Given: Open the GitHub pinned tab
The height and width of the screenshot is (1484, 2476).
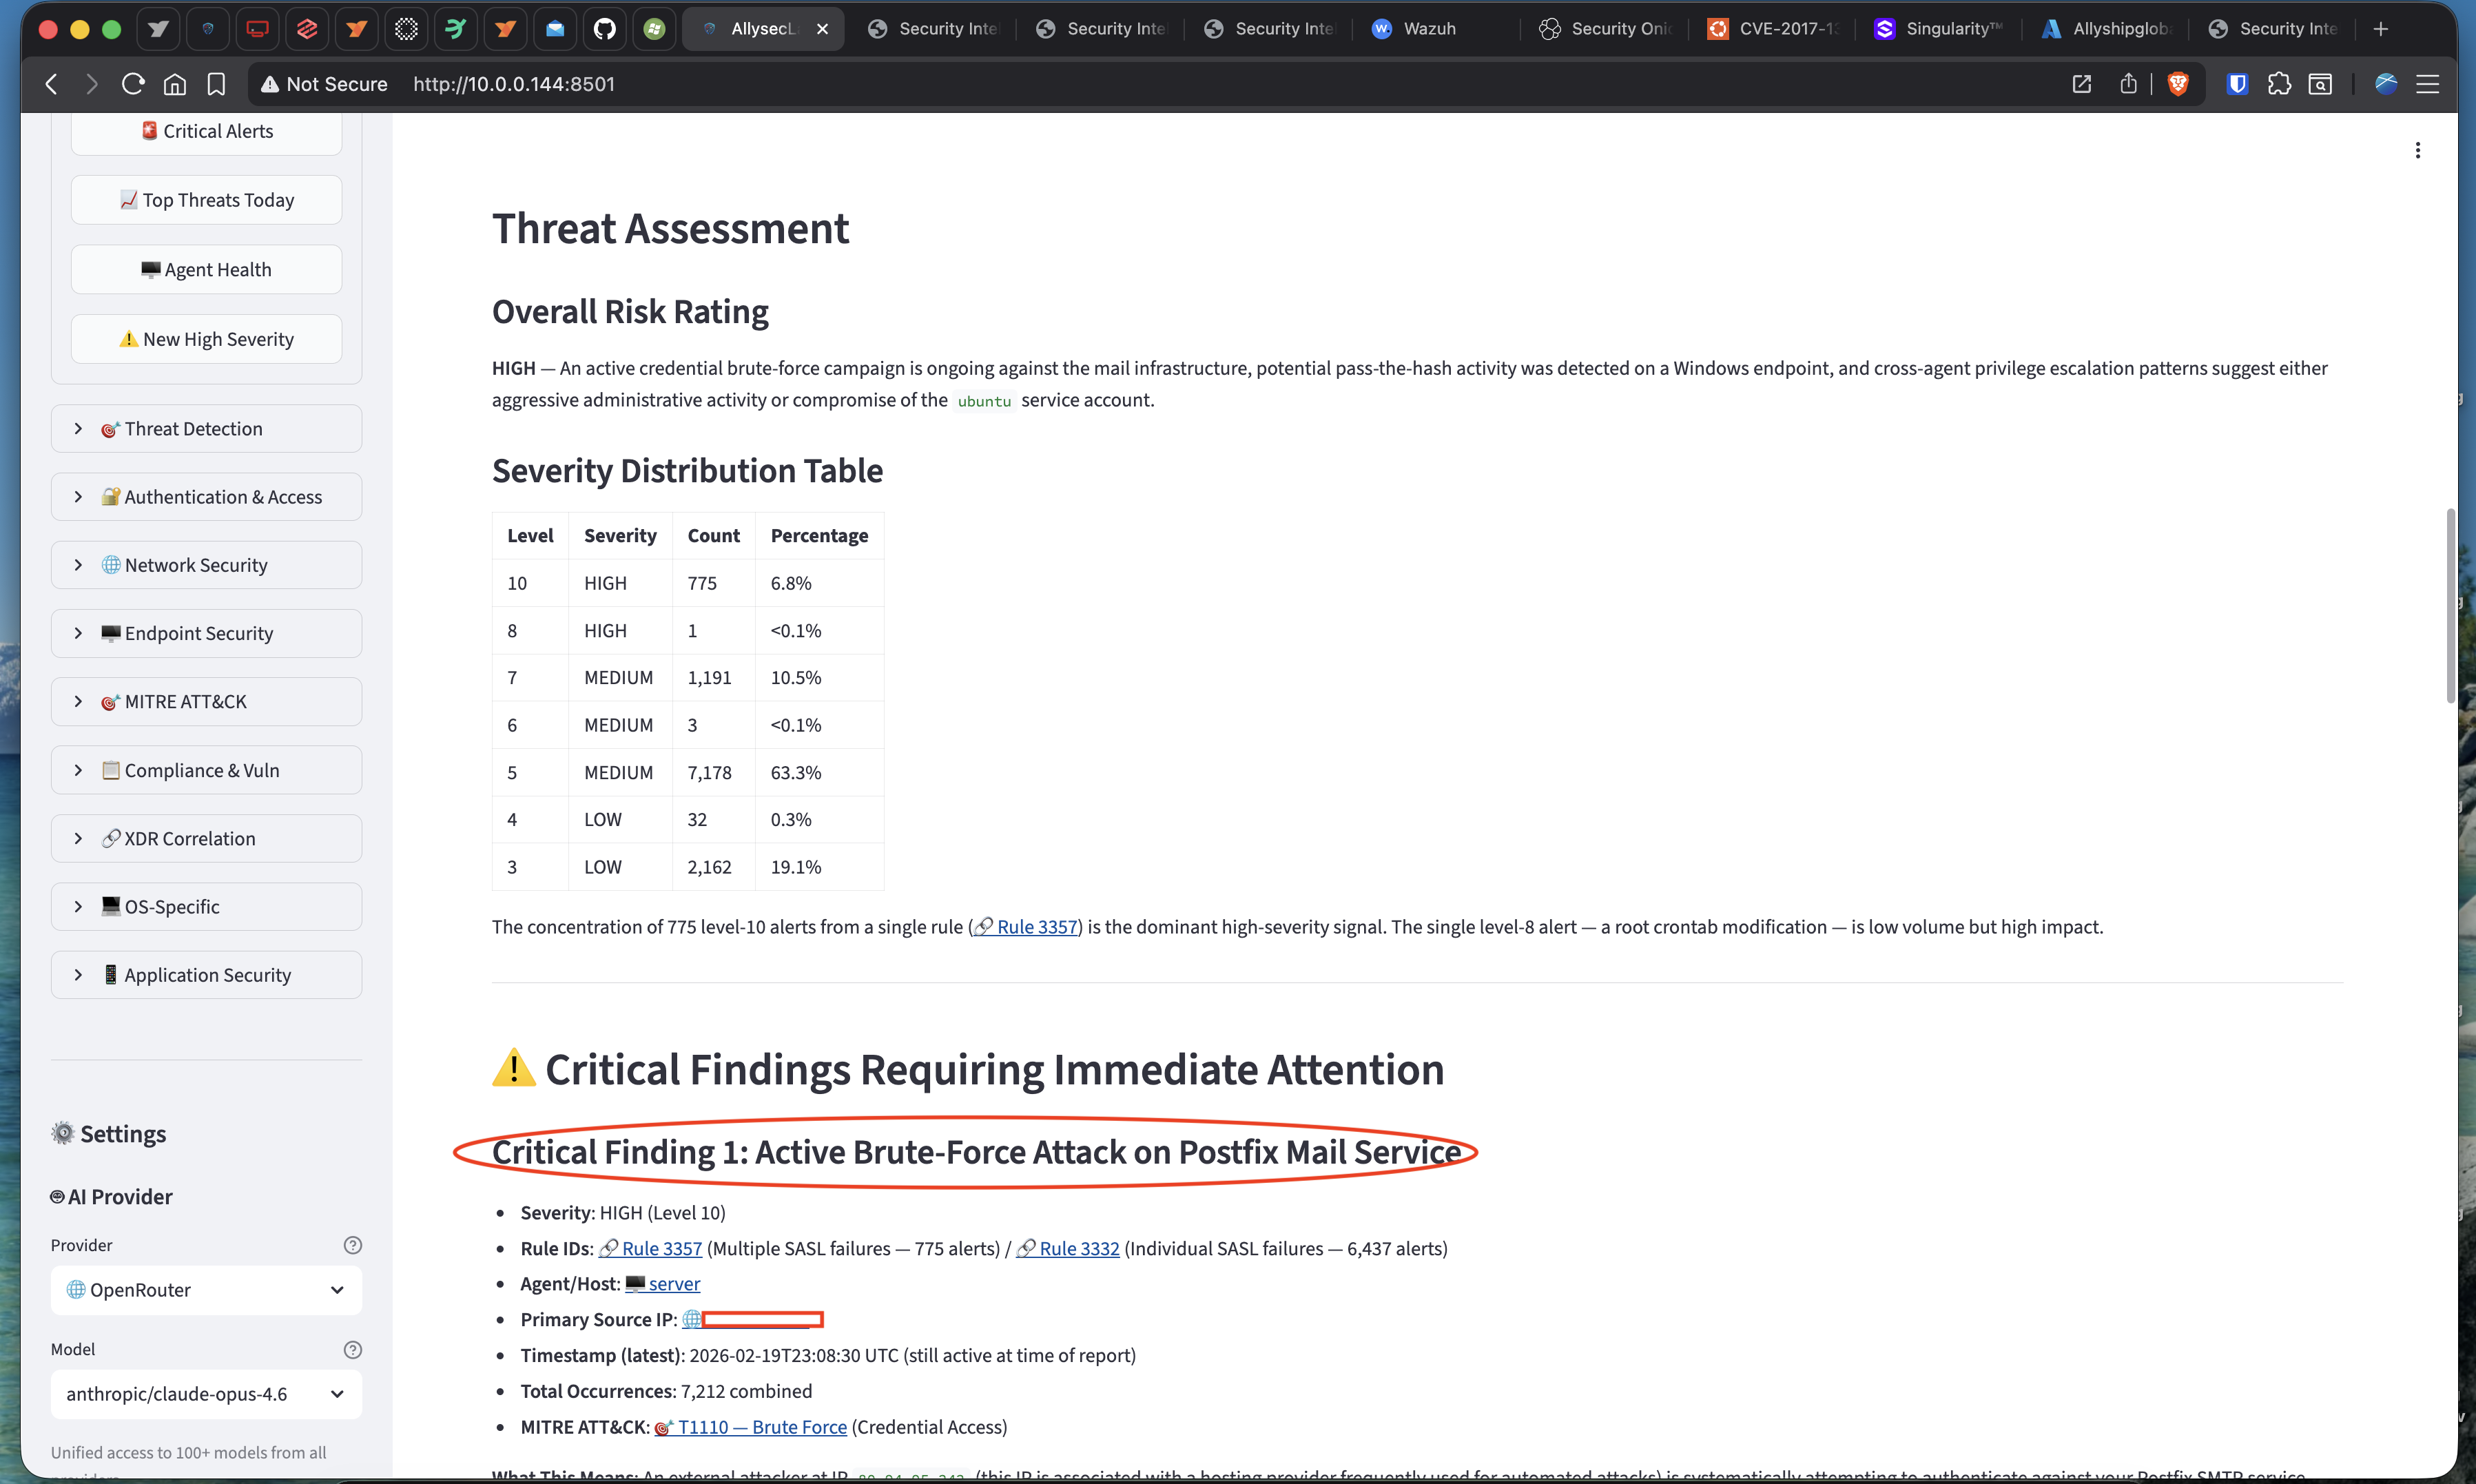Looking at the screenshot, I should (604, 29).
